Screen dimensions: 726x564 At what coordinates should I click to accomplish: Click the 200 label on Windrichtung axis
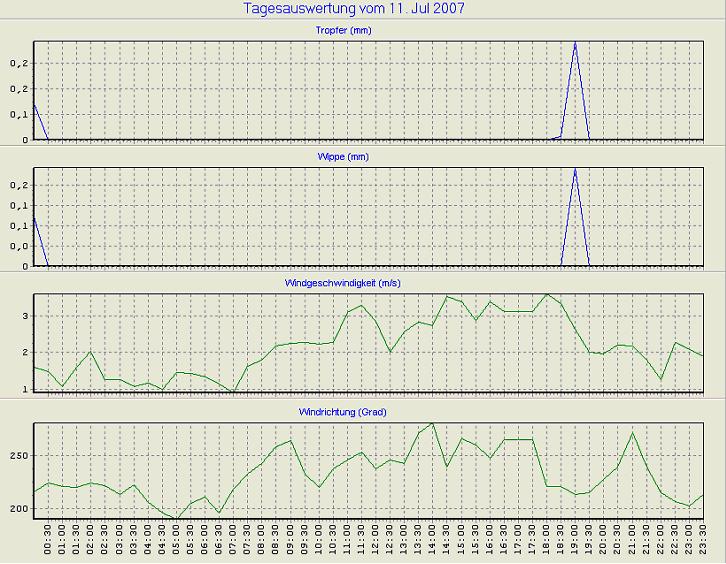[17, 509]
